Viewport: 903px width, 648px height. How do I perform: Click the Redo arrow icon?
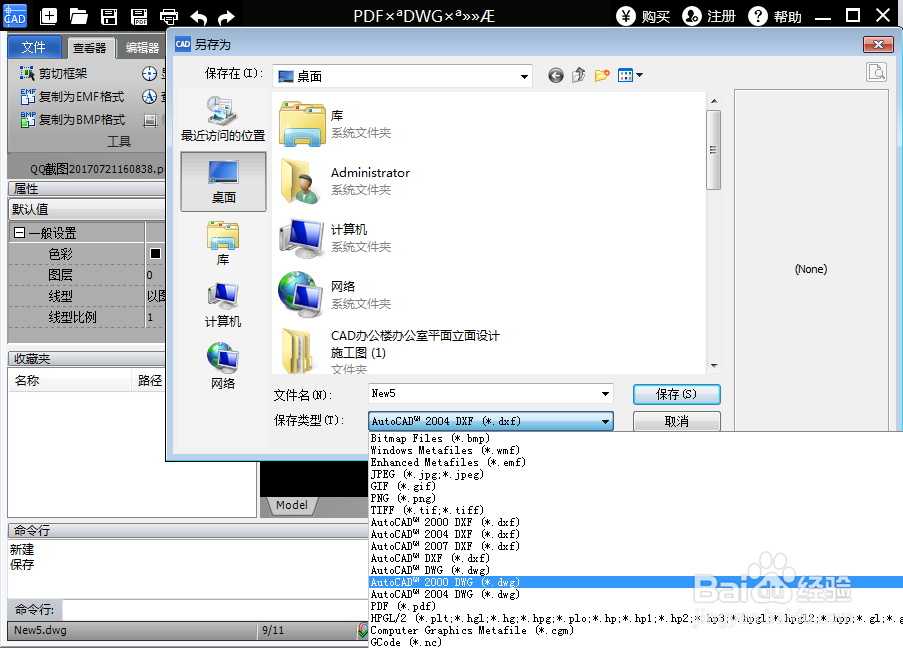point(226,17)
